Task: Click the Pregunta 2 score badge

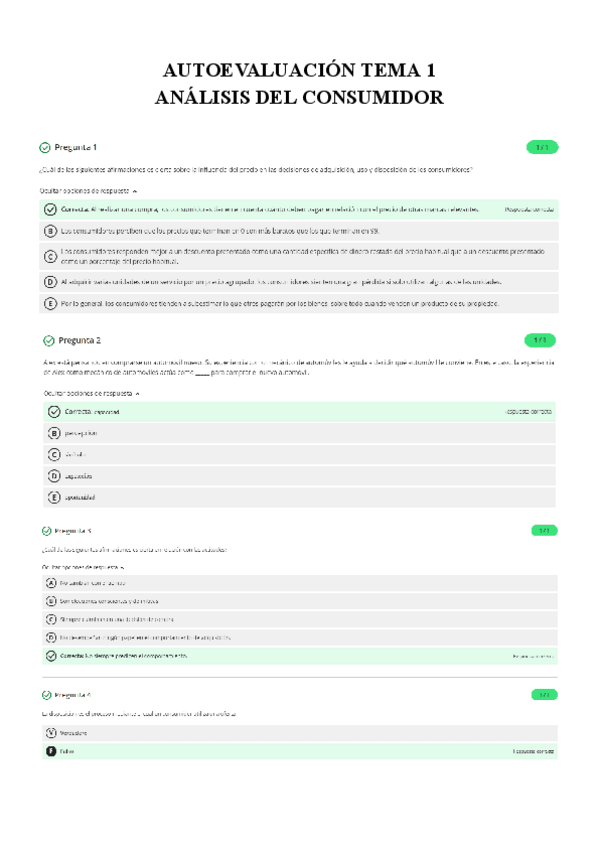Action: [541, 340]
